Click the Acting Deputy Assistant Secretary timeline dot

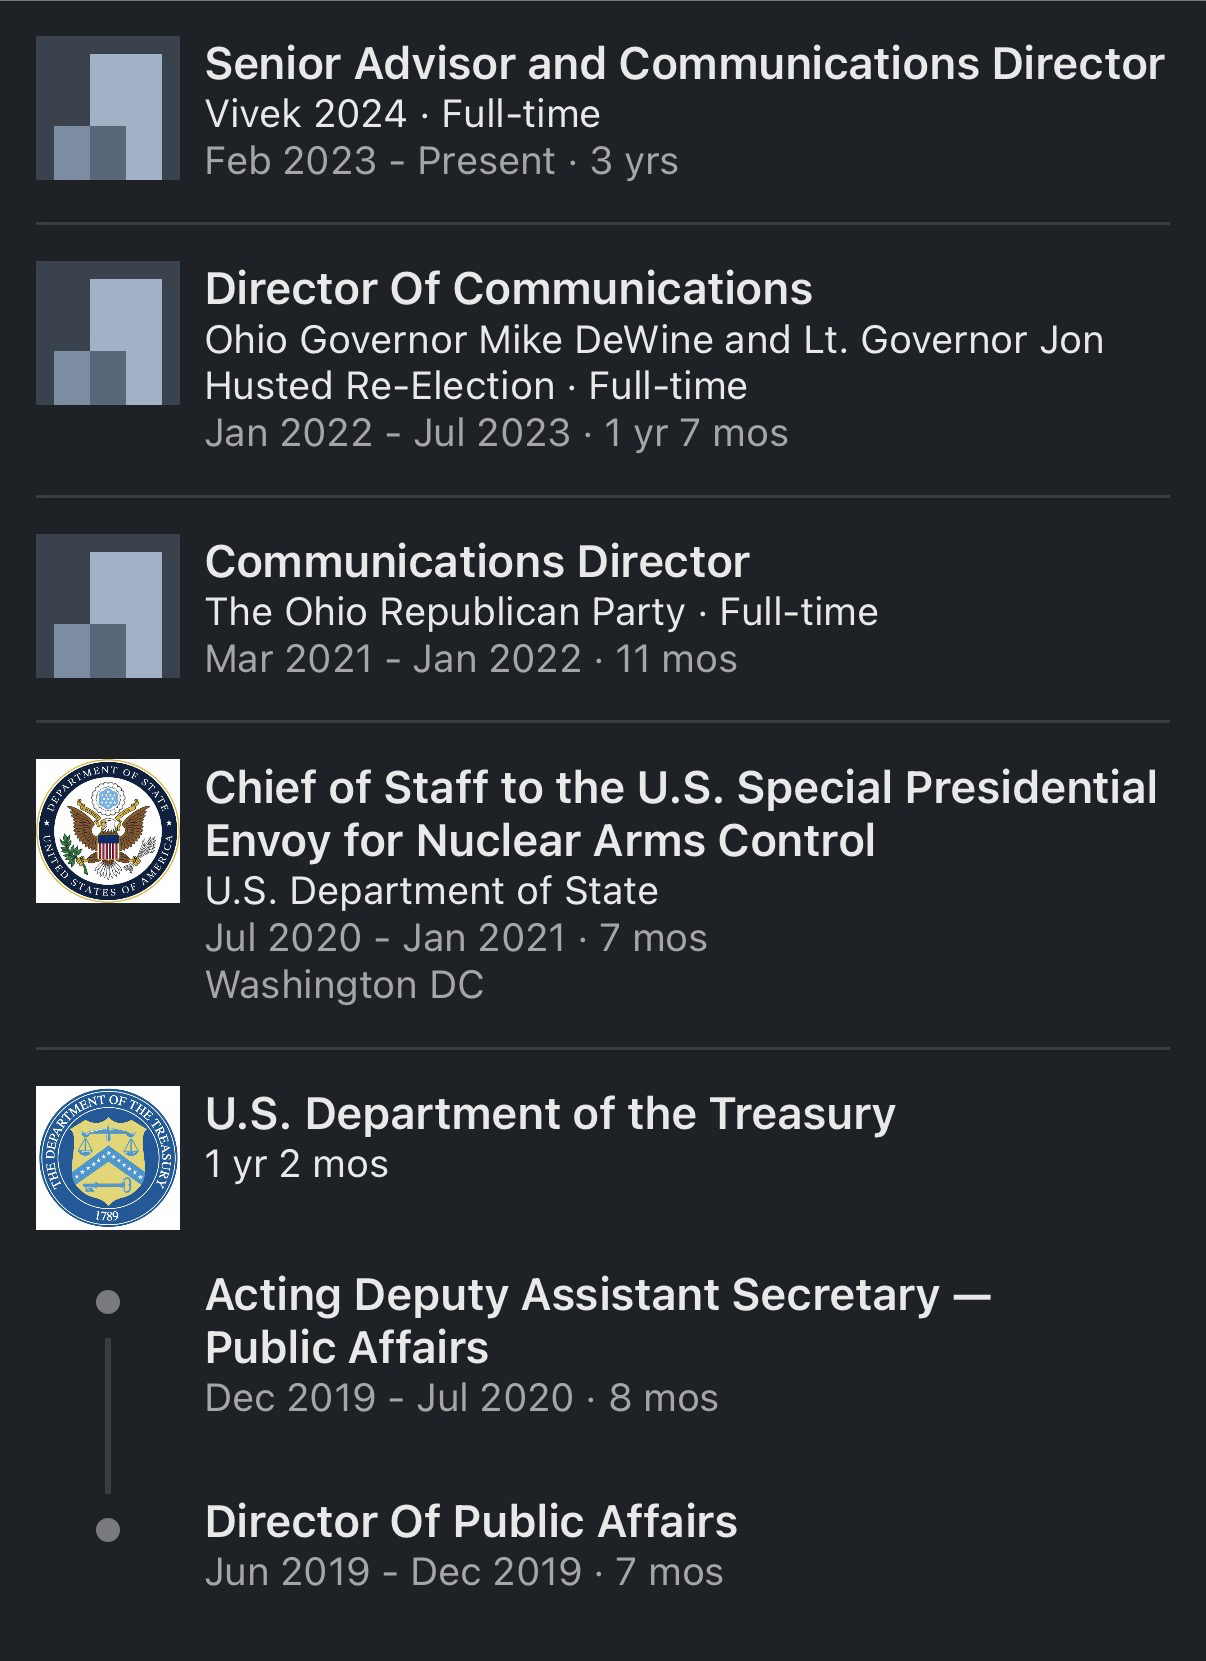(108, 1302)
